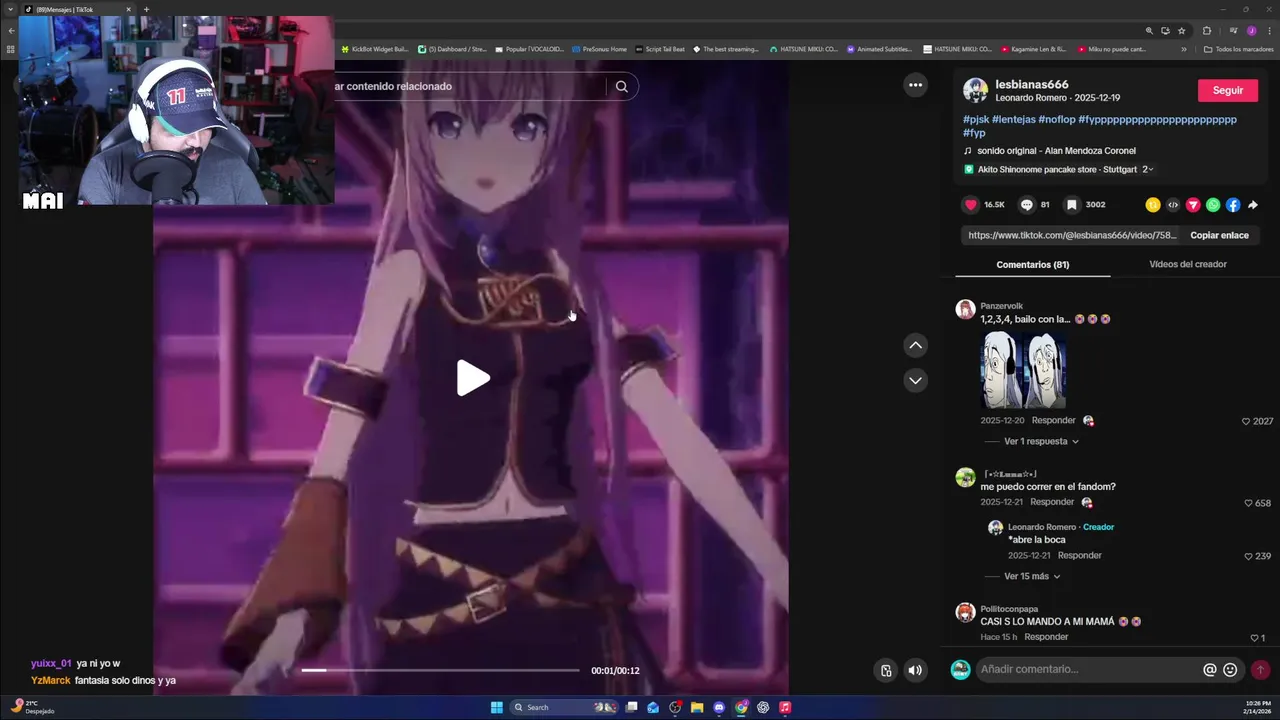Like Panzervolk's comment (2027 likes)

tap(1245, 421)
